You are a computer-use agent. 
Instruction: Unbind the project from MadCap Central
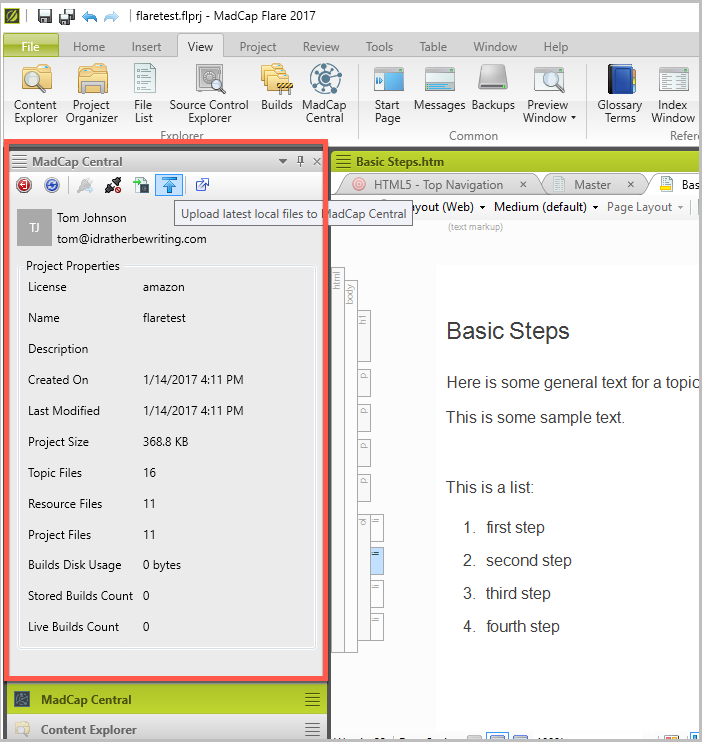click(113, 185)
